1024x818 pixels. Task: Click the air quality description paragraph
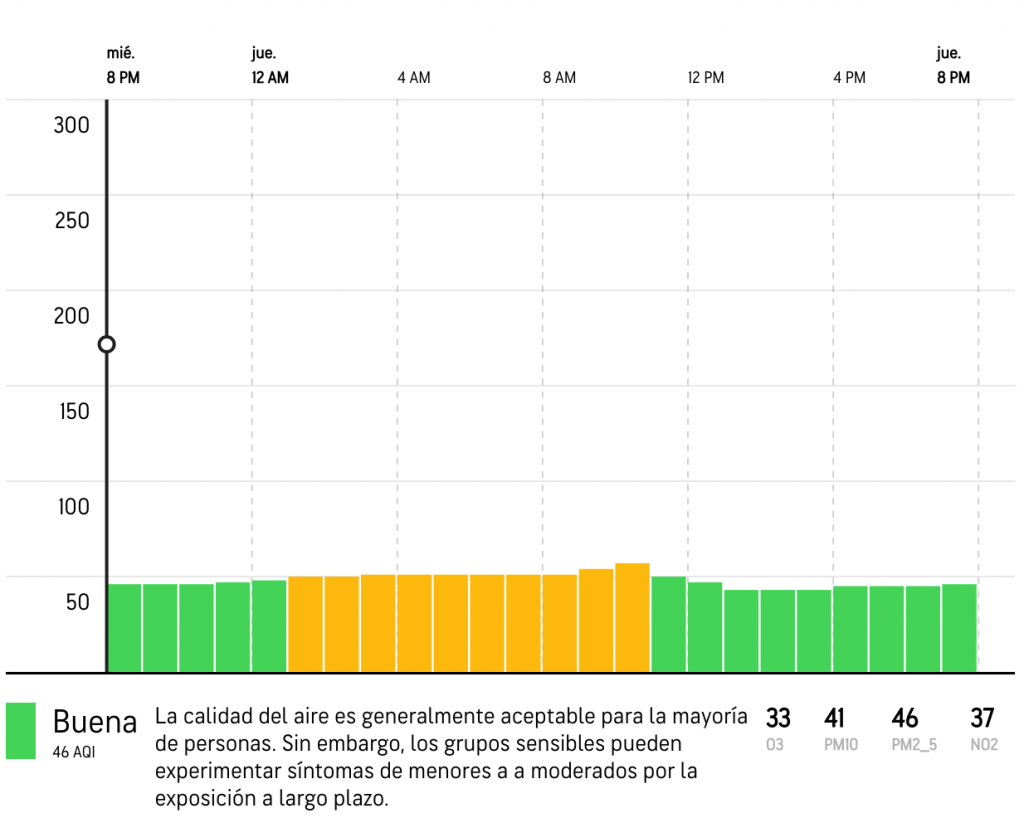click(450, 757)
